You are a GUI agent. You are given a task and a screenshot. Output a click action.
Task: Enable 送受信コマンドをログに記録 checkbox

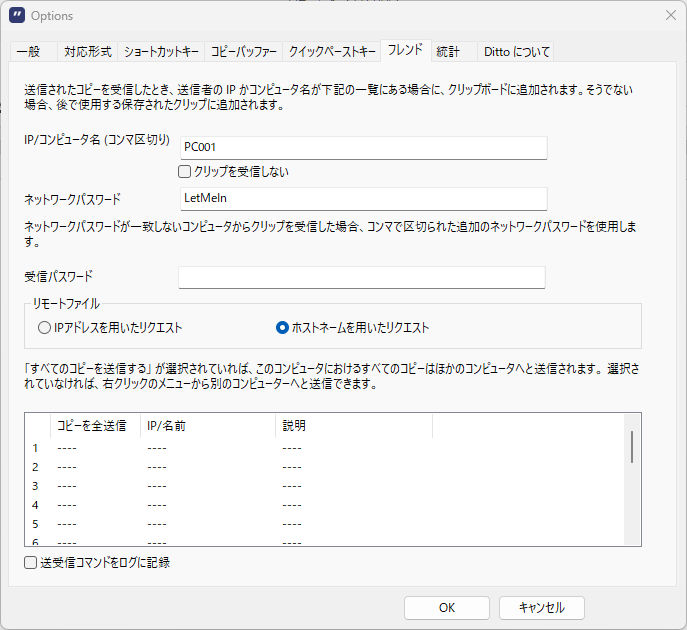point(30,563)
